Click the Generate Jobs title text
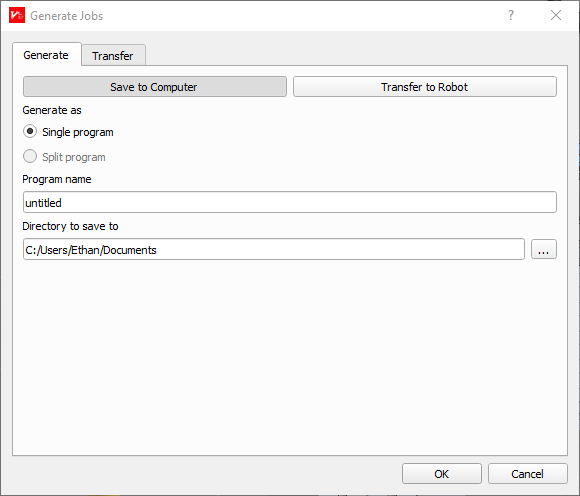 pos(67,16)
